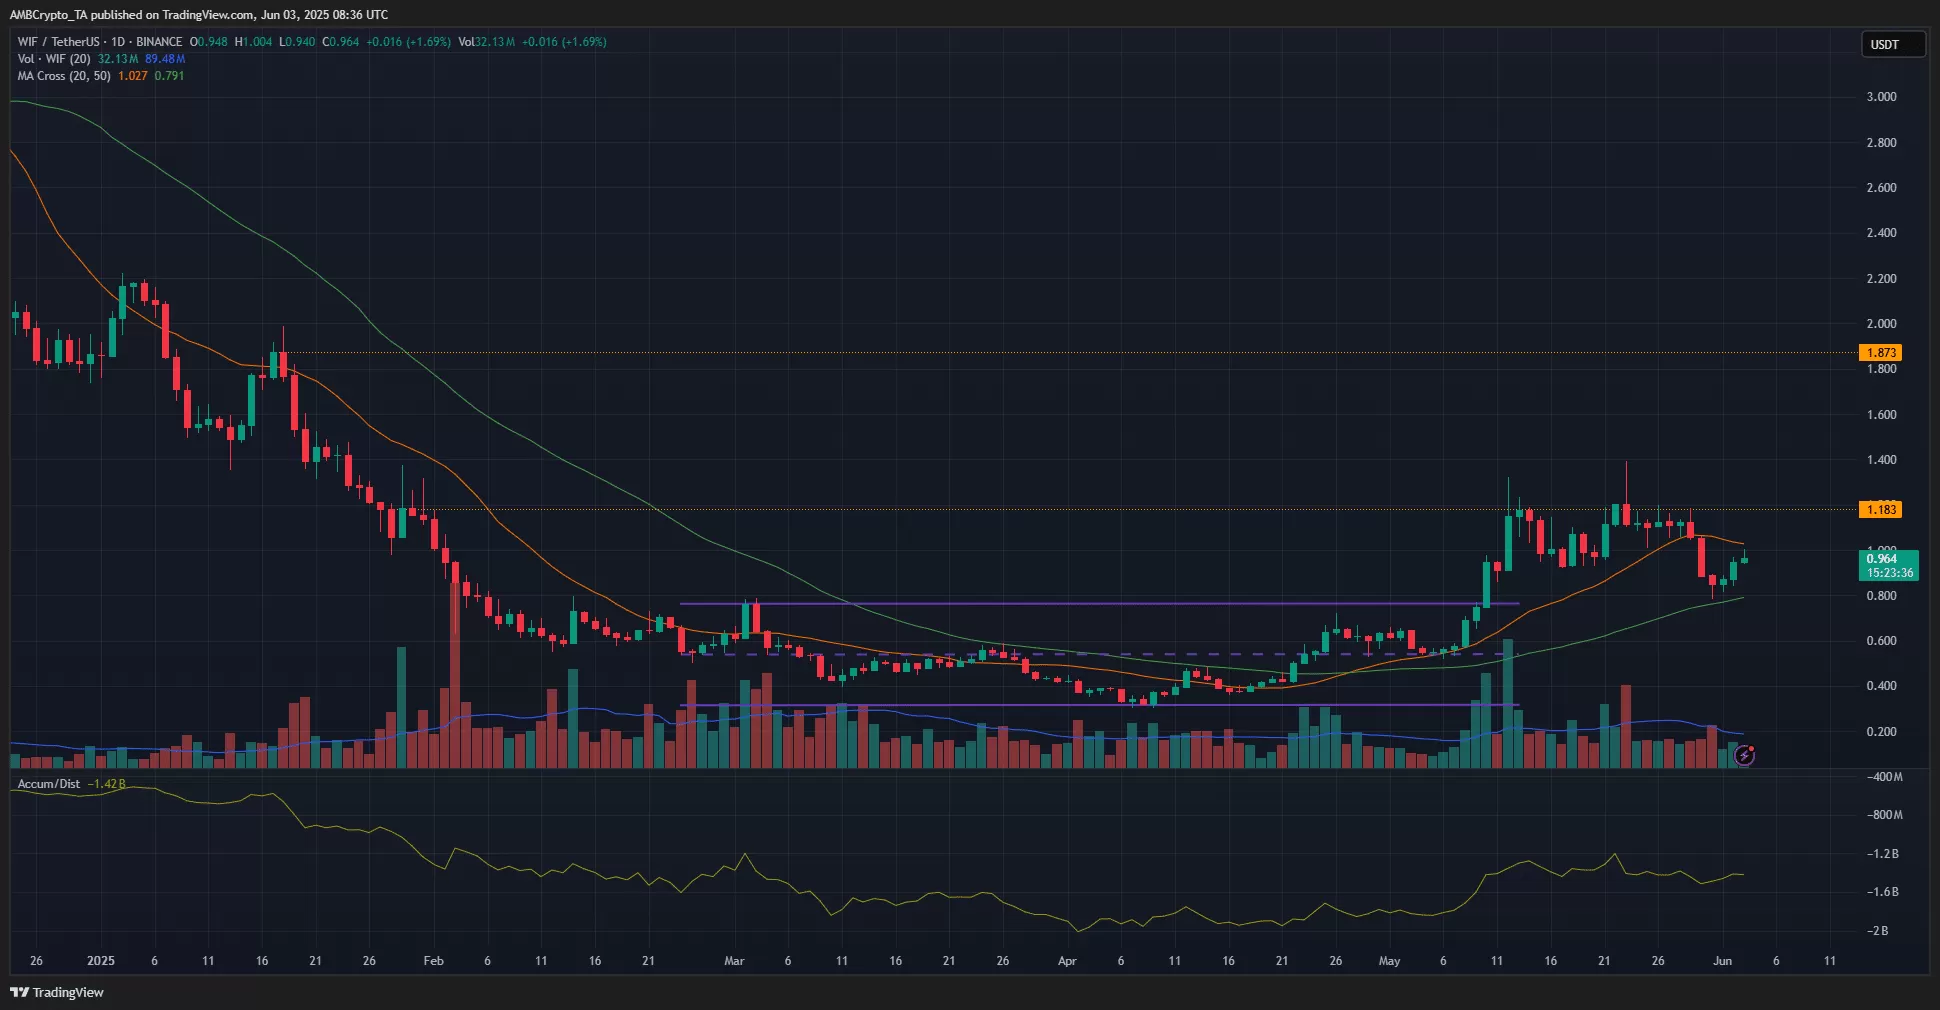
Task: Click the red notification dot on the lightning icon
Action: [x=1751, y=749]
